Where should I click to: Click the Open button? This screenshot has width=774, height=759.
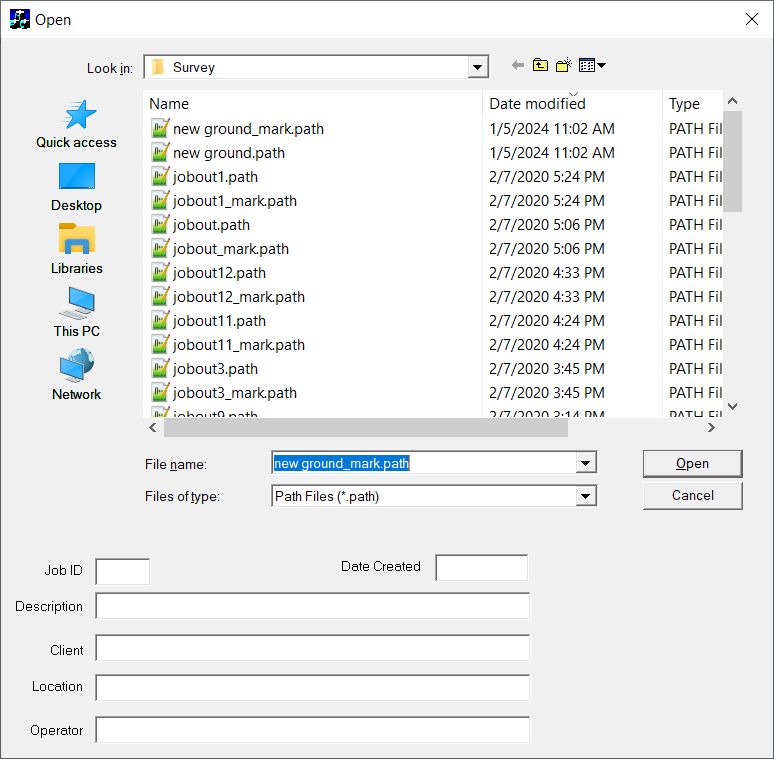point(692,464)
